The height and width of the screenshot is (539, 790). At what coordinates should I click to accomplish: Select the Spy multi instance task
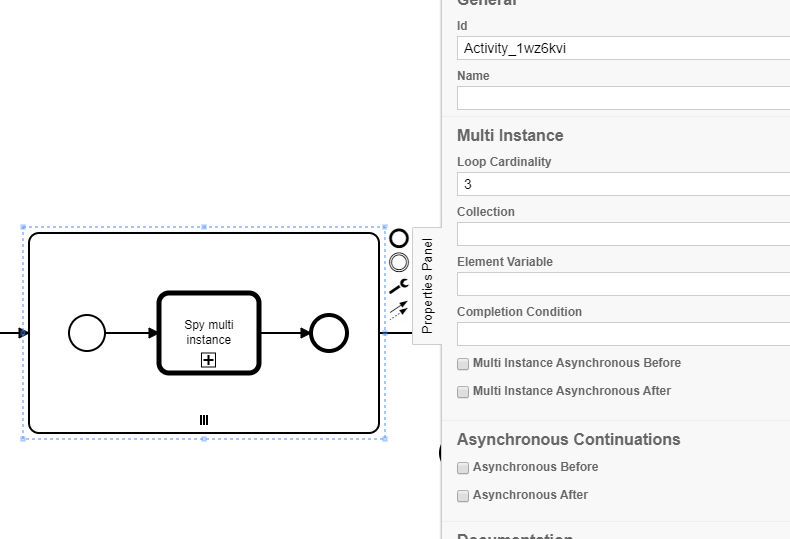coord(209,332)
